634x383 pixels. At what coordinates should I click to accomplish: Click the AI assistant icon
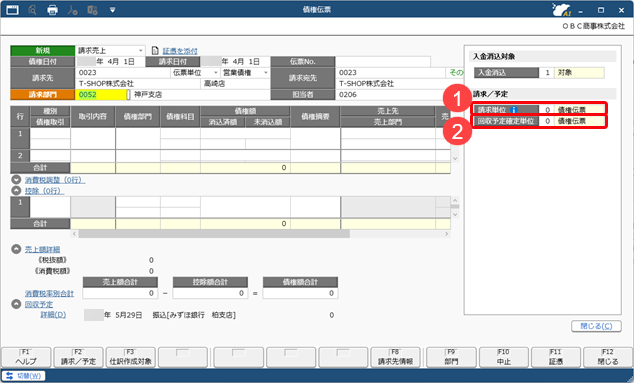[561, 10]
